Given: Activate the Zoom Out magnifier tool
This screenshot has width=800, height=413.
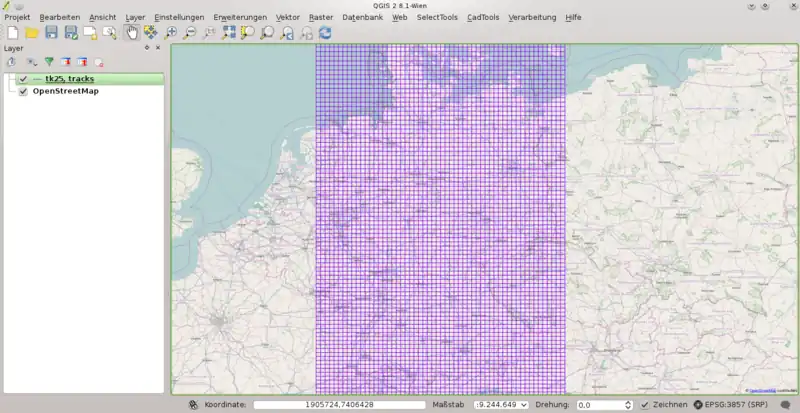Looking at the screenshot, I should tap(190, 33).
